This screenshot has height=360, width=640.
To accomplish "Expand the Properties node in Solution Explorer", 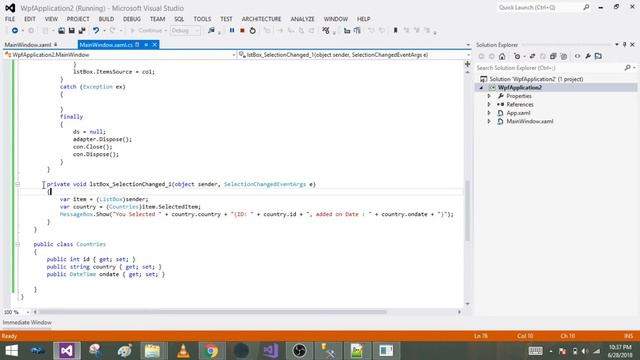I will pos(489,96).
